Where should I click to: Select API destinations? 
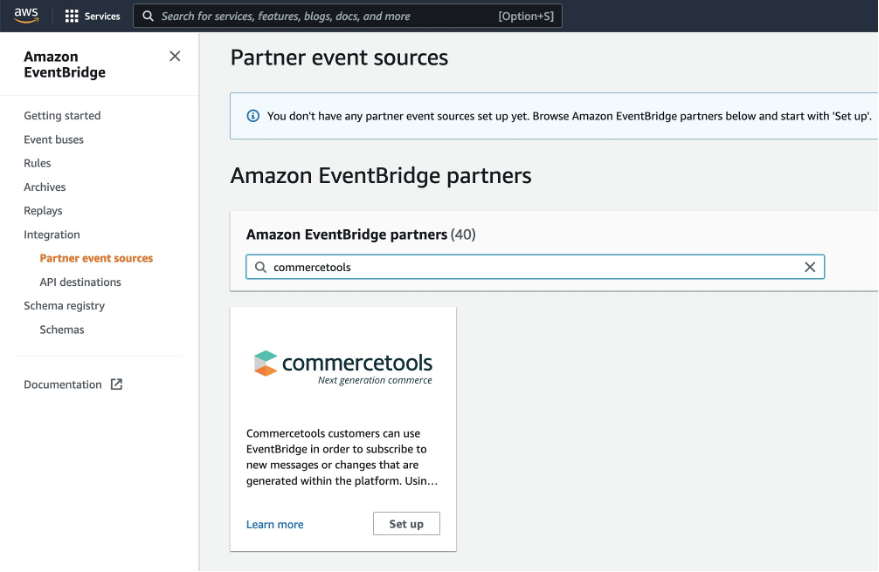tap(80, 282)
